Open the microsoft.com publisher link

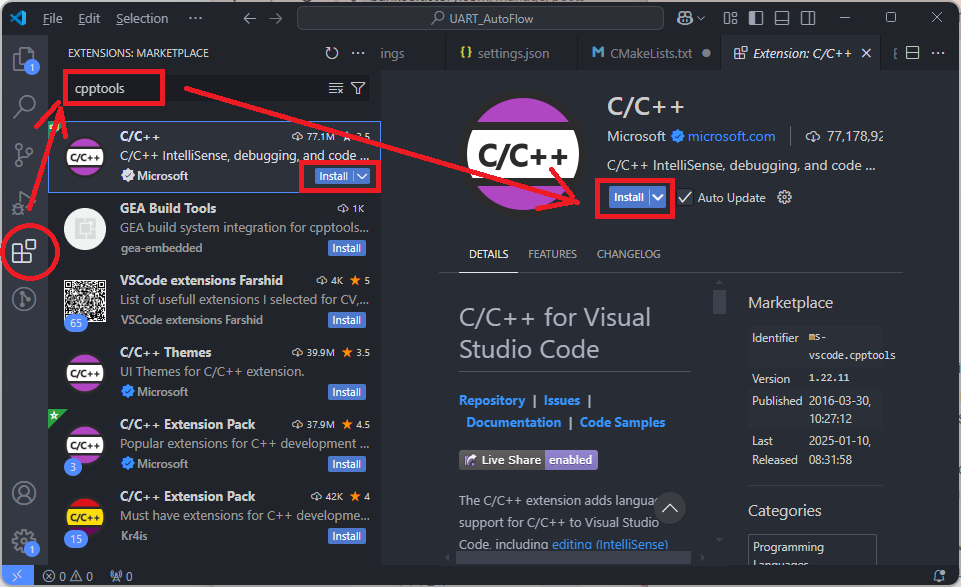coord(731,137)
